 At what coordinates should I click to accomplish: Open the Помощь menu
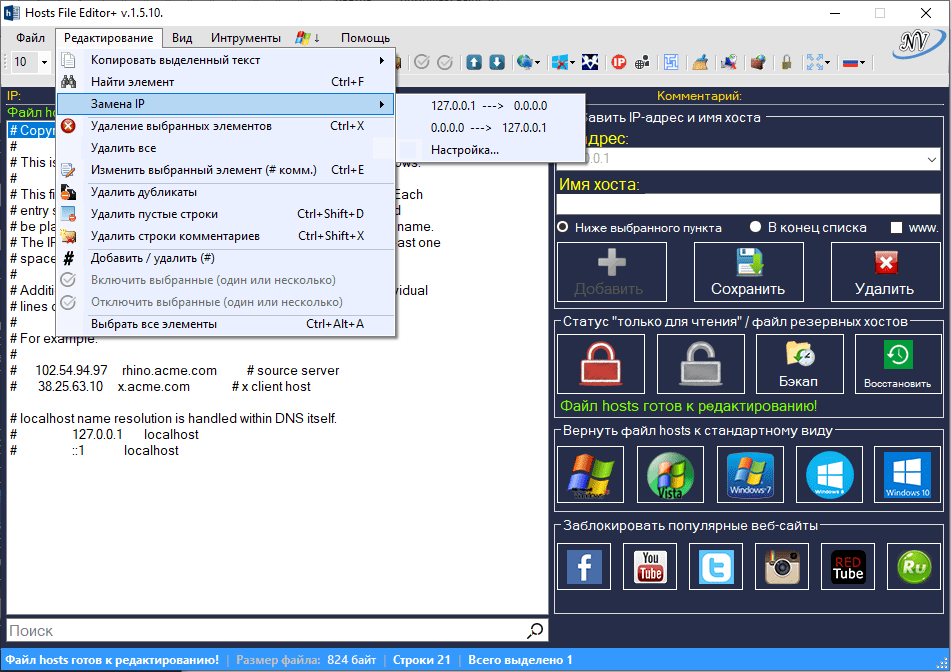click(x=365, y=38)
